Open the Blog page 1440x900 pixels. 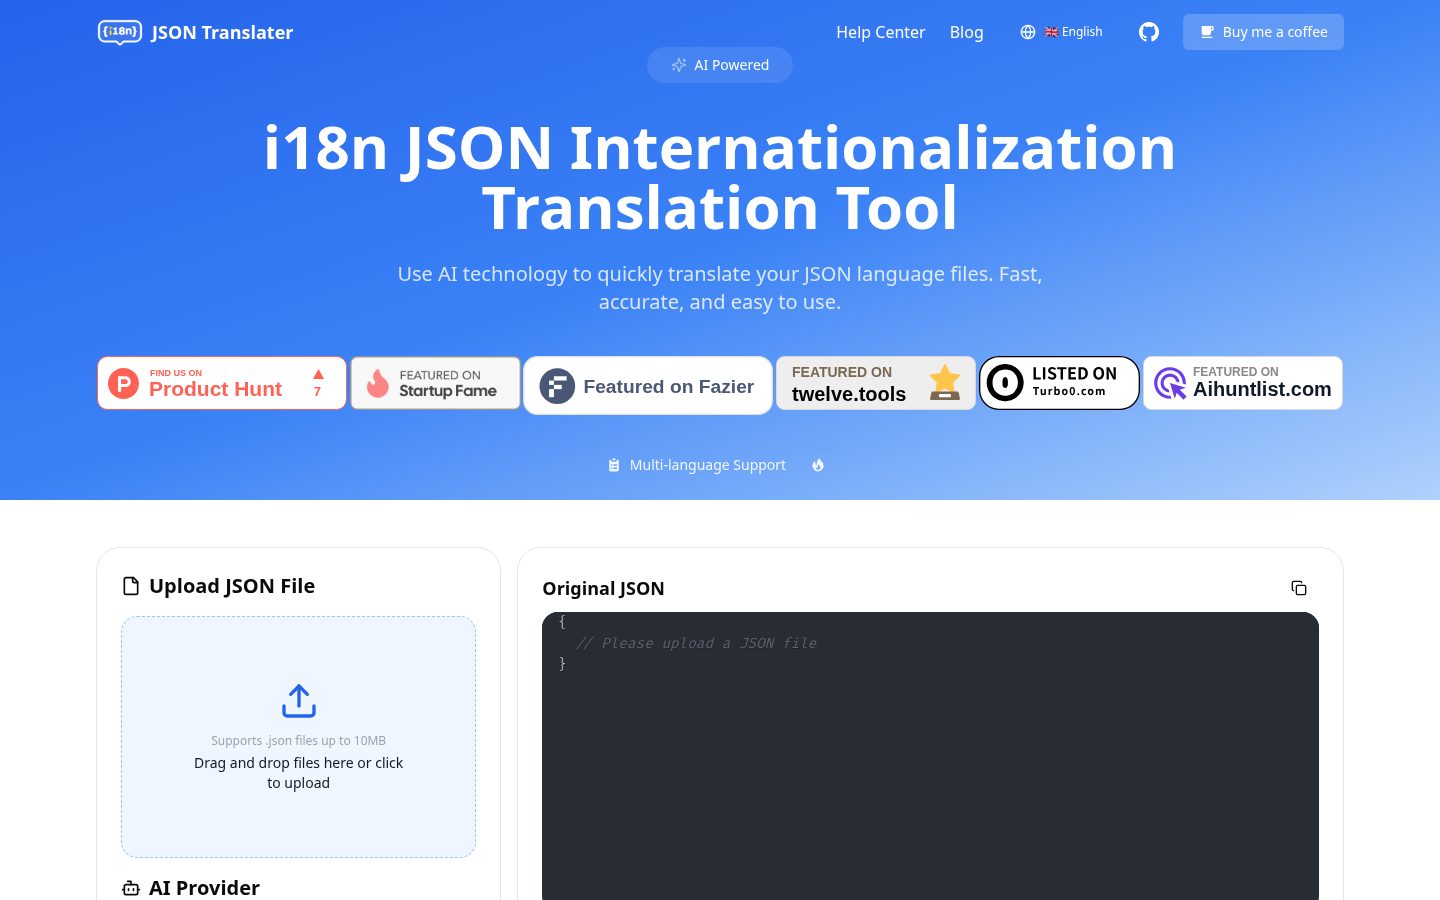point(966,32)
